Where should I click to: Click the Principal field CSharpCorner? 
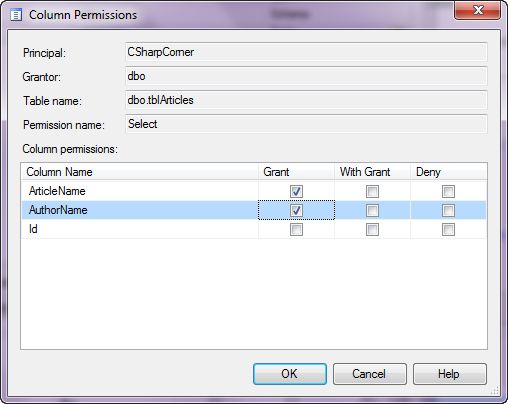tap(306, 52)
